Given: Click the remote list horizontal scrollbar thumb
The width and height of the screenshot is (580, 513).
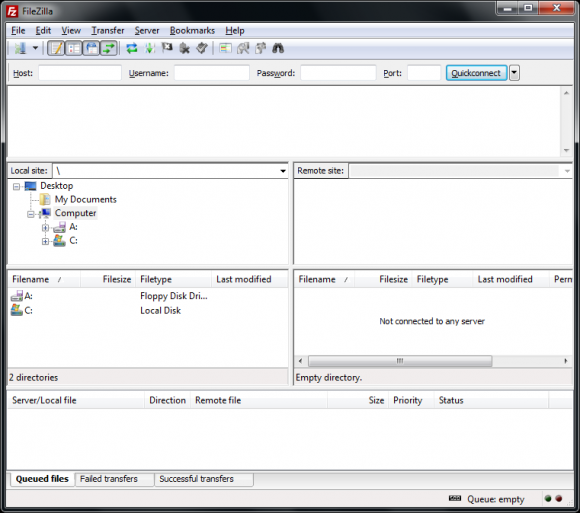Looking at the screenshot, I should click(x=400, y=361).
